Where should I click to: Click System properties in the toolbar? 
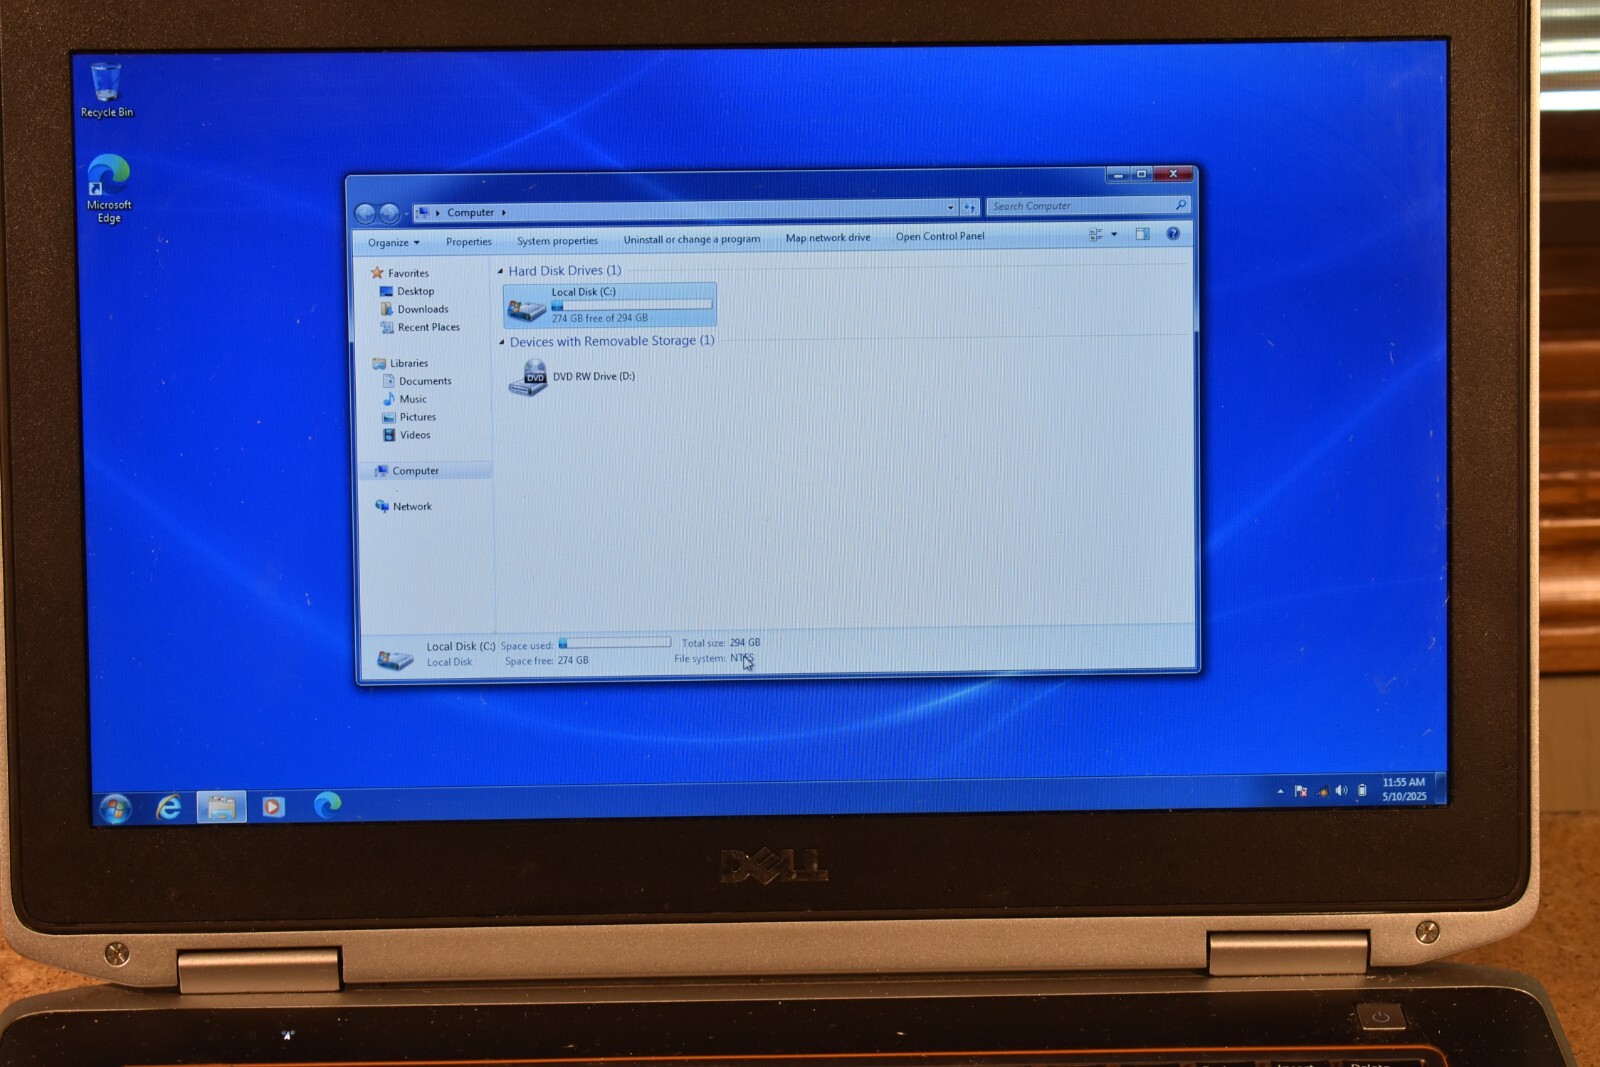557,241
